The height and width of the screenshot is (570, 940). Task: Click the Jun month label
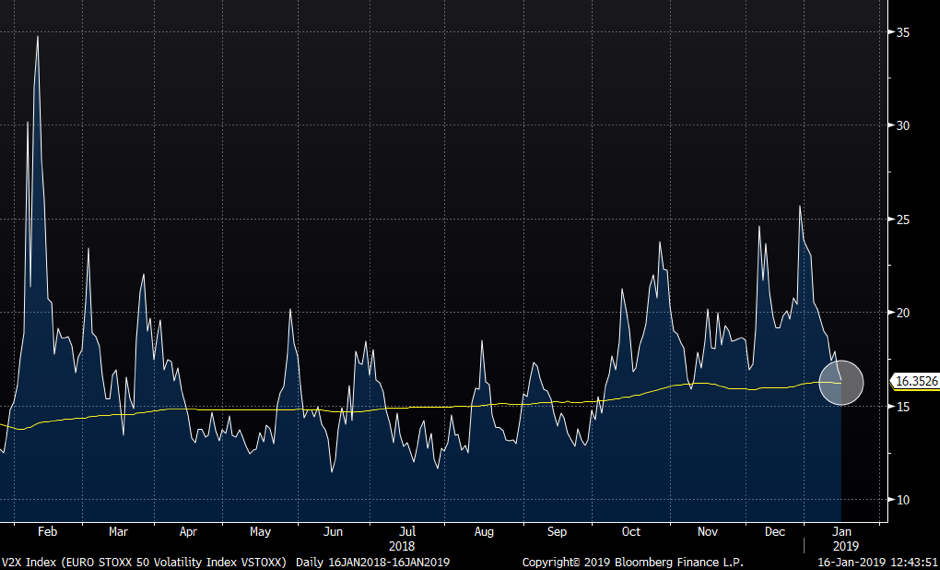pos(333,532)
